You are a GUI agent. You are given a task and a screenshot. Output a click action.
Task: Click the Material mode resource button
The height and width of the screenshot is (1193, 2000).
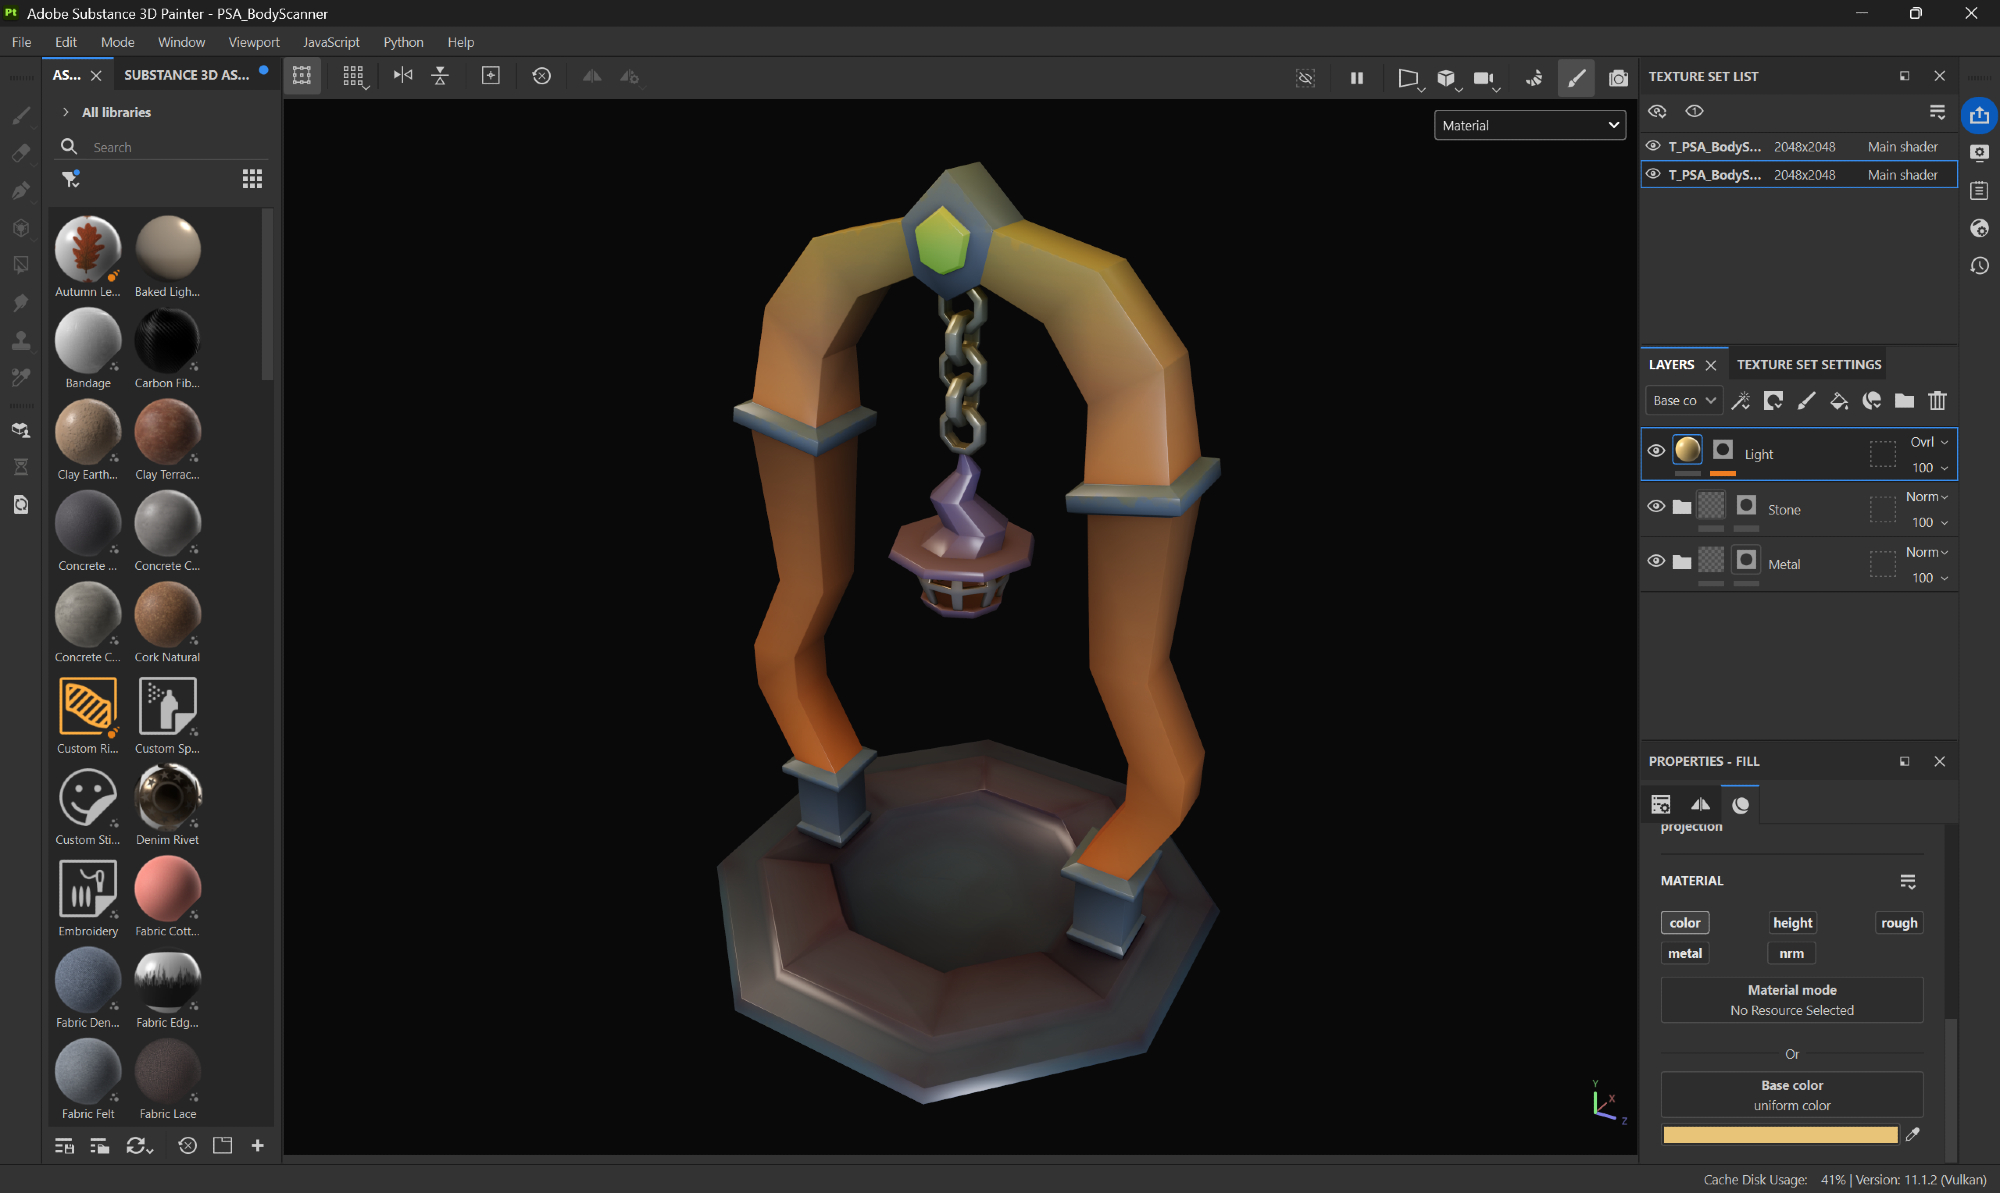1791,1000
